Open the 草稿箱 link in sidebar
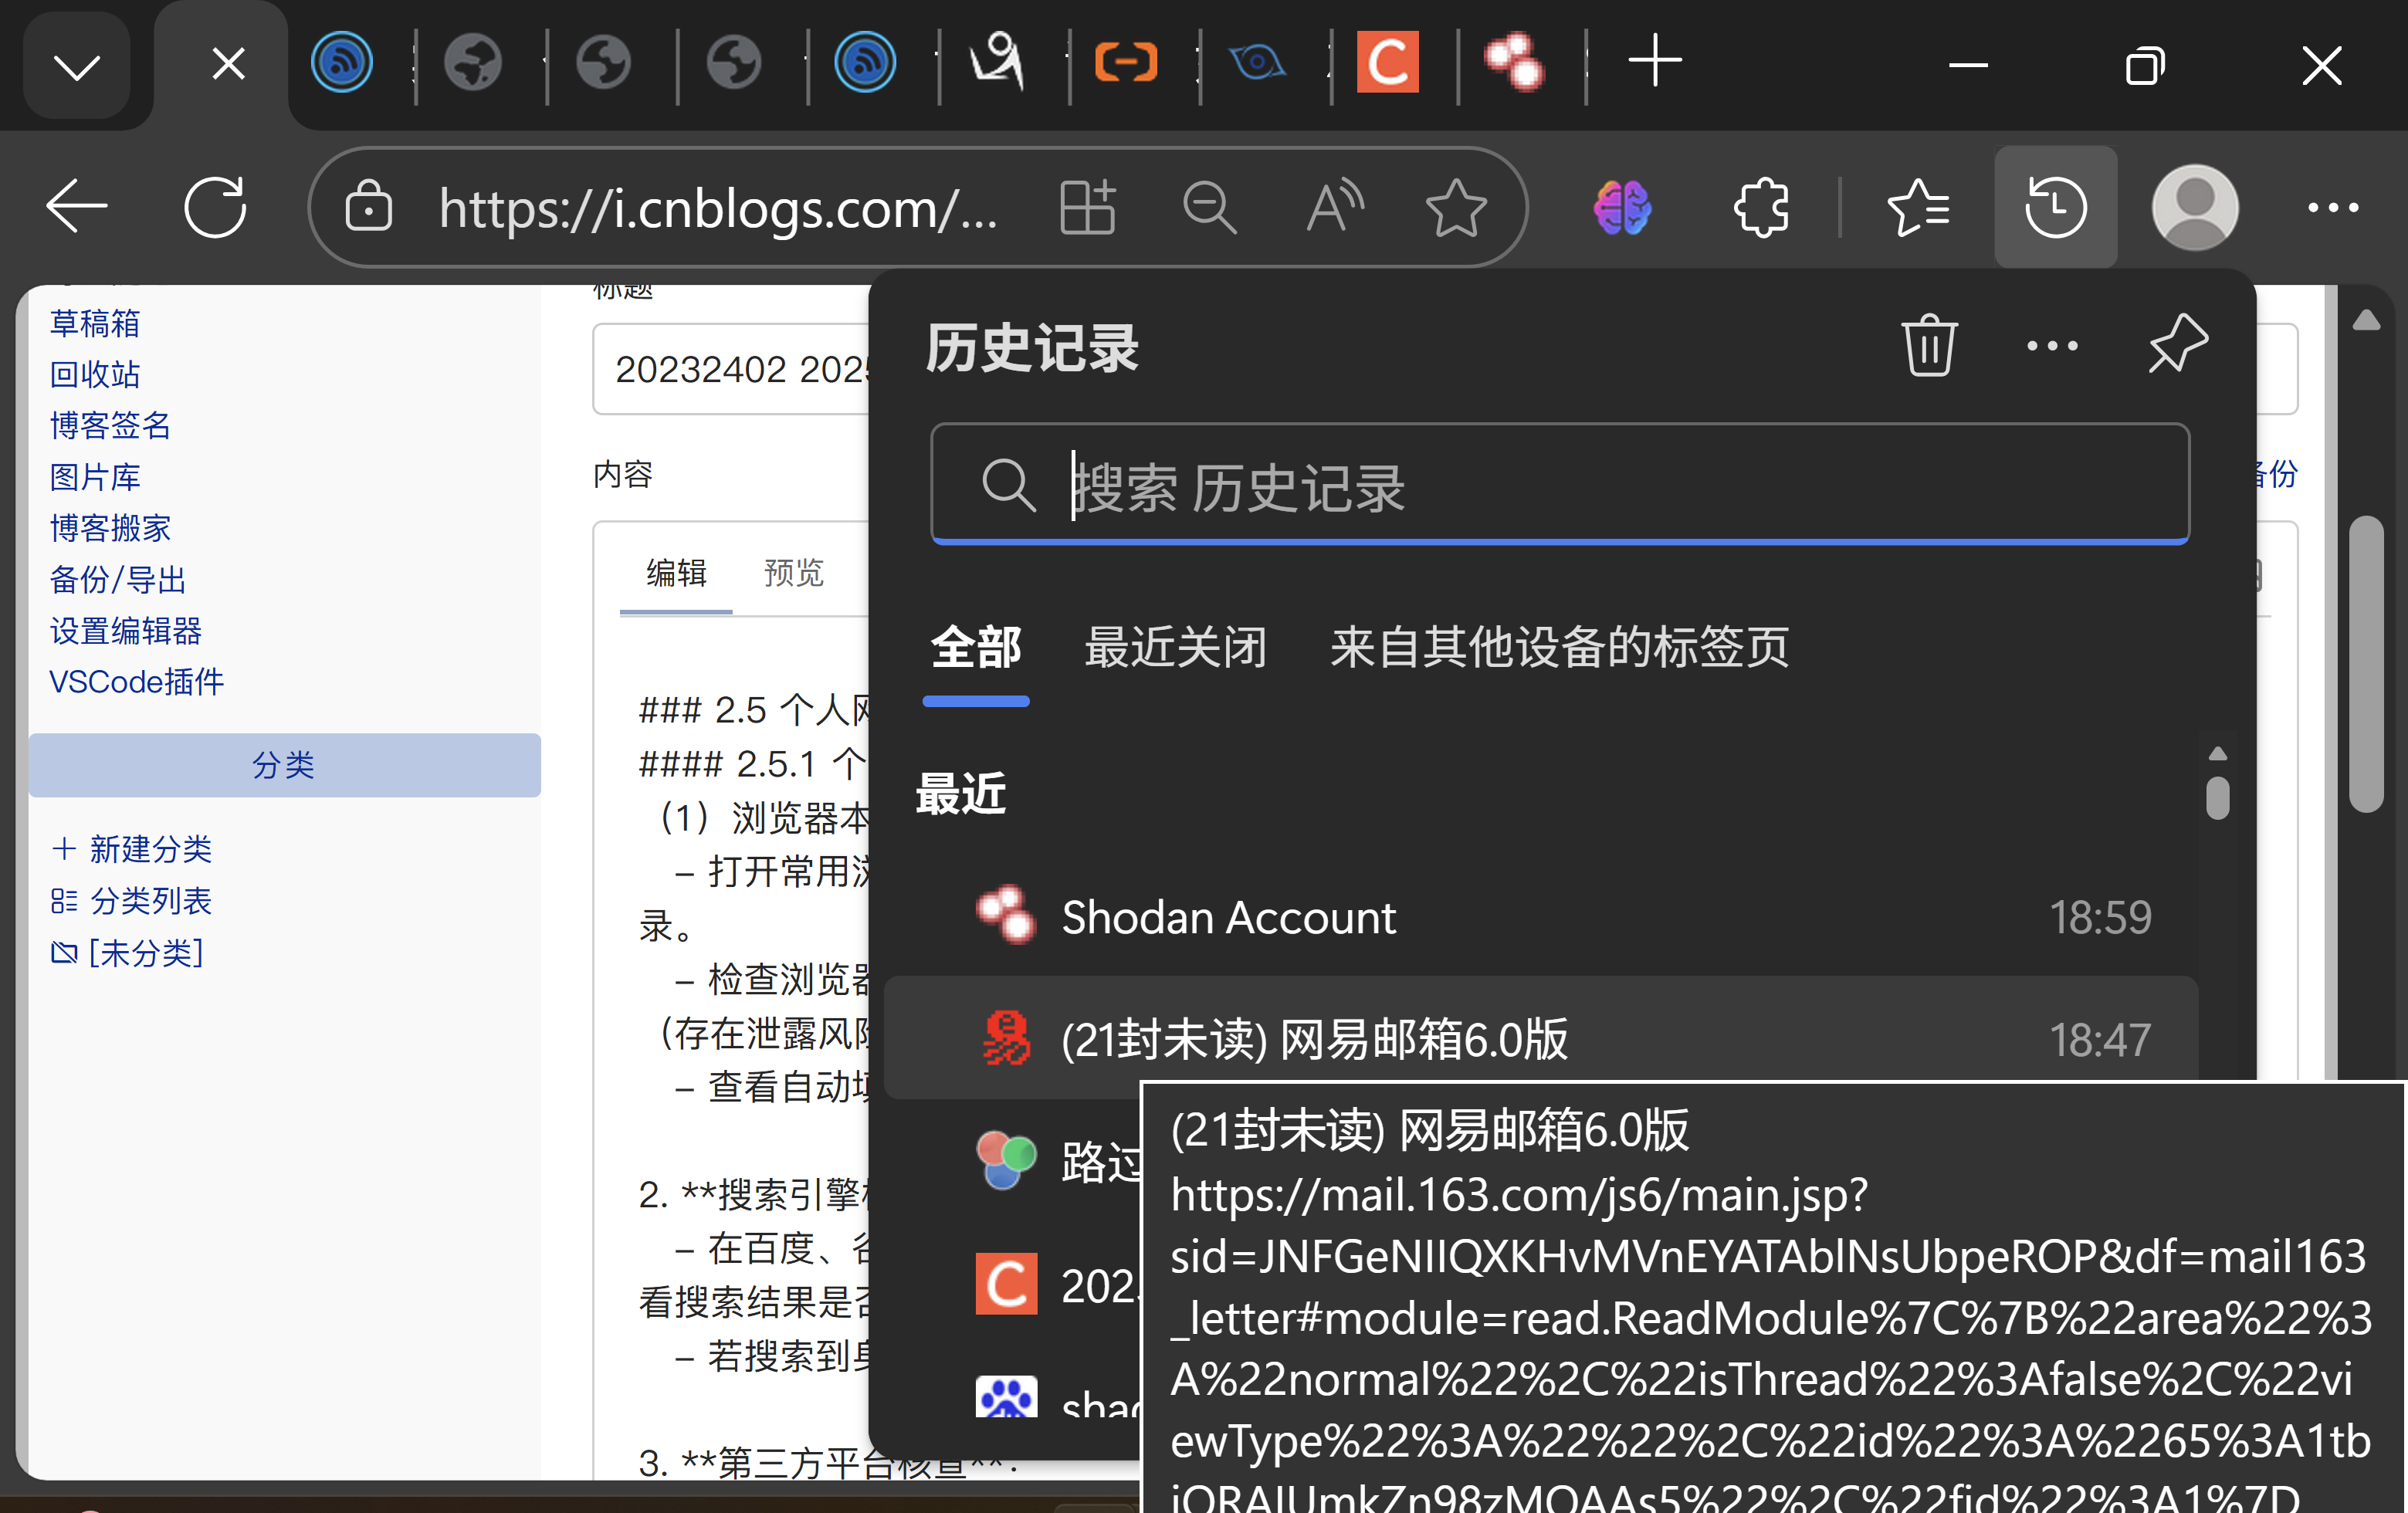The image size is (2408, 1513). (x=95, y=323)
